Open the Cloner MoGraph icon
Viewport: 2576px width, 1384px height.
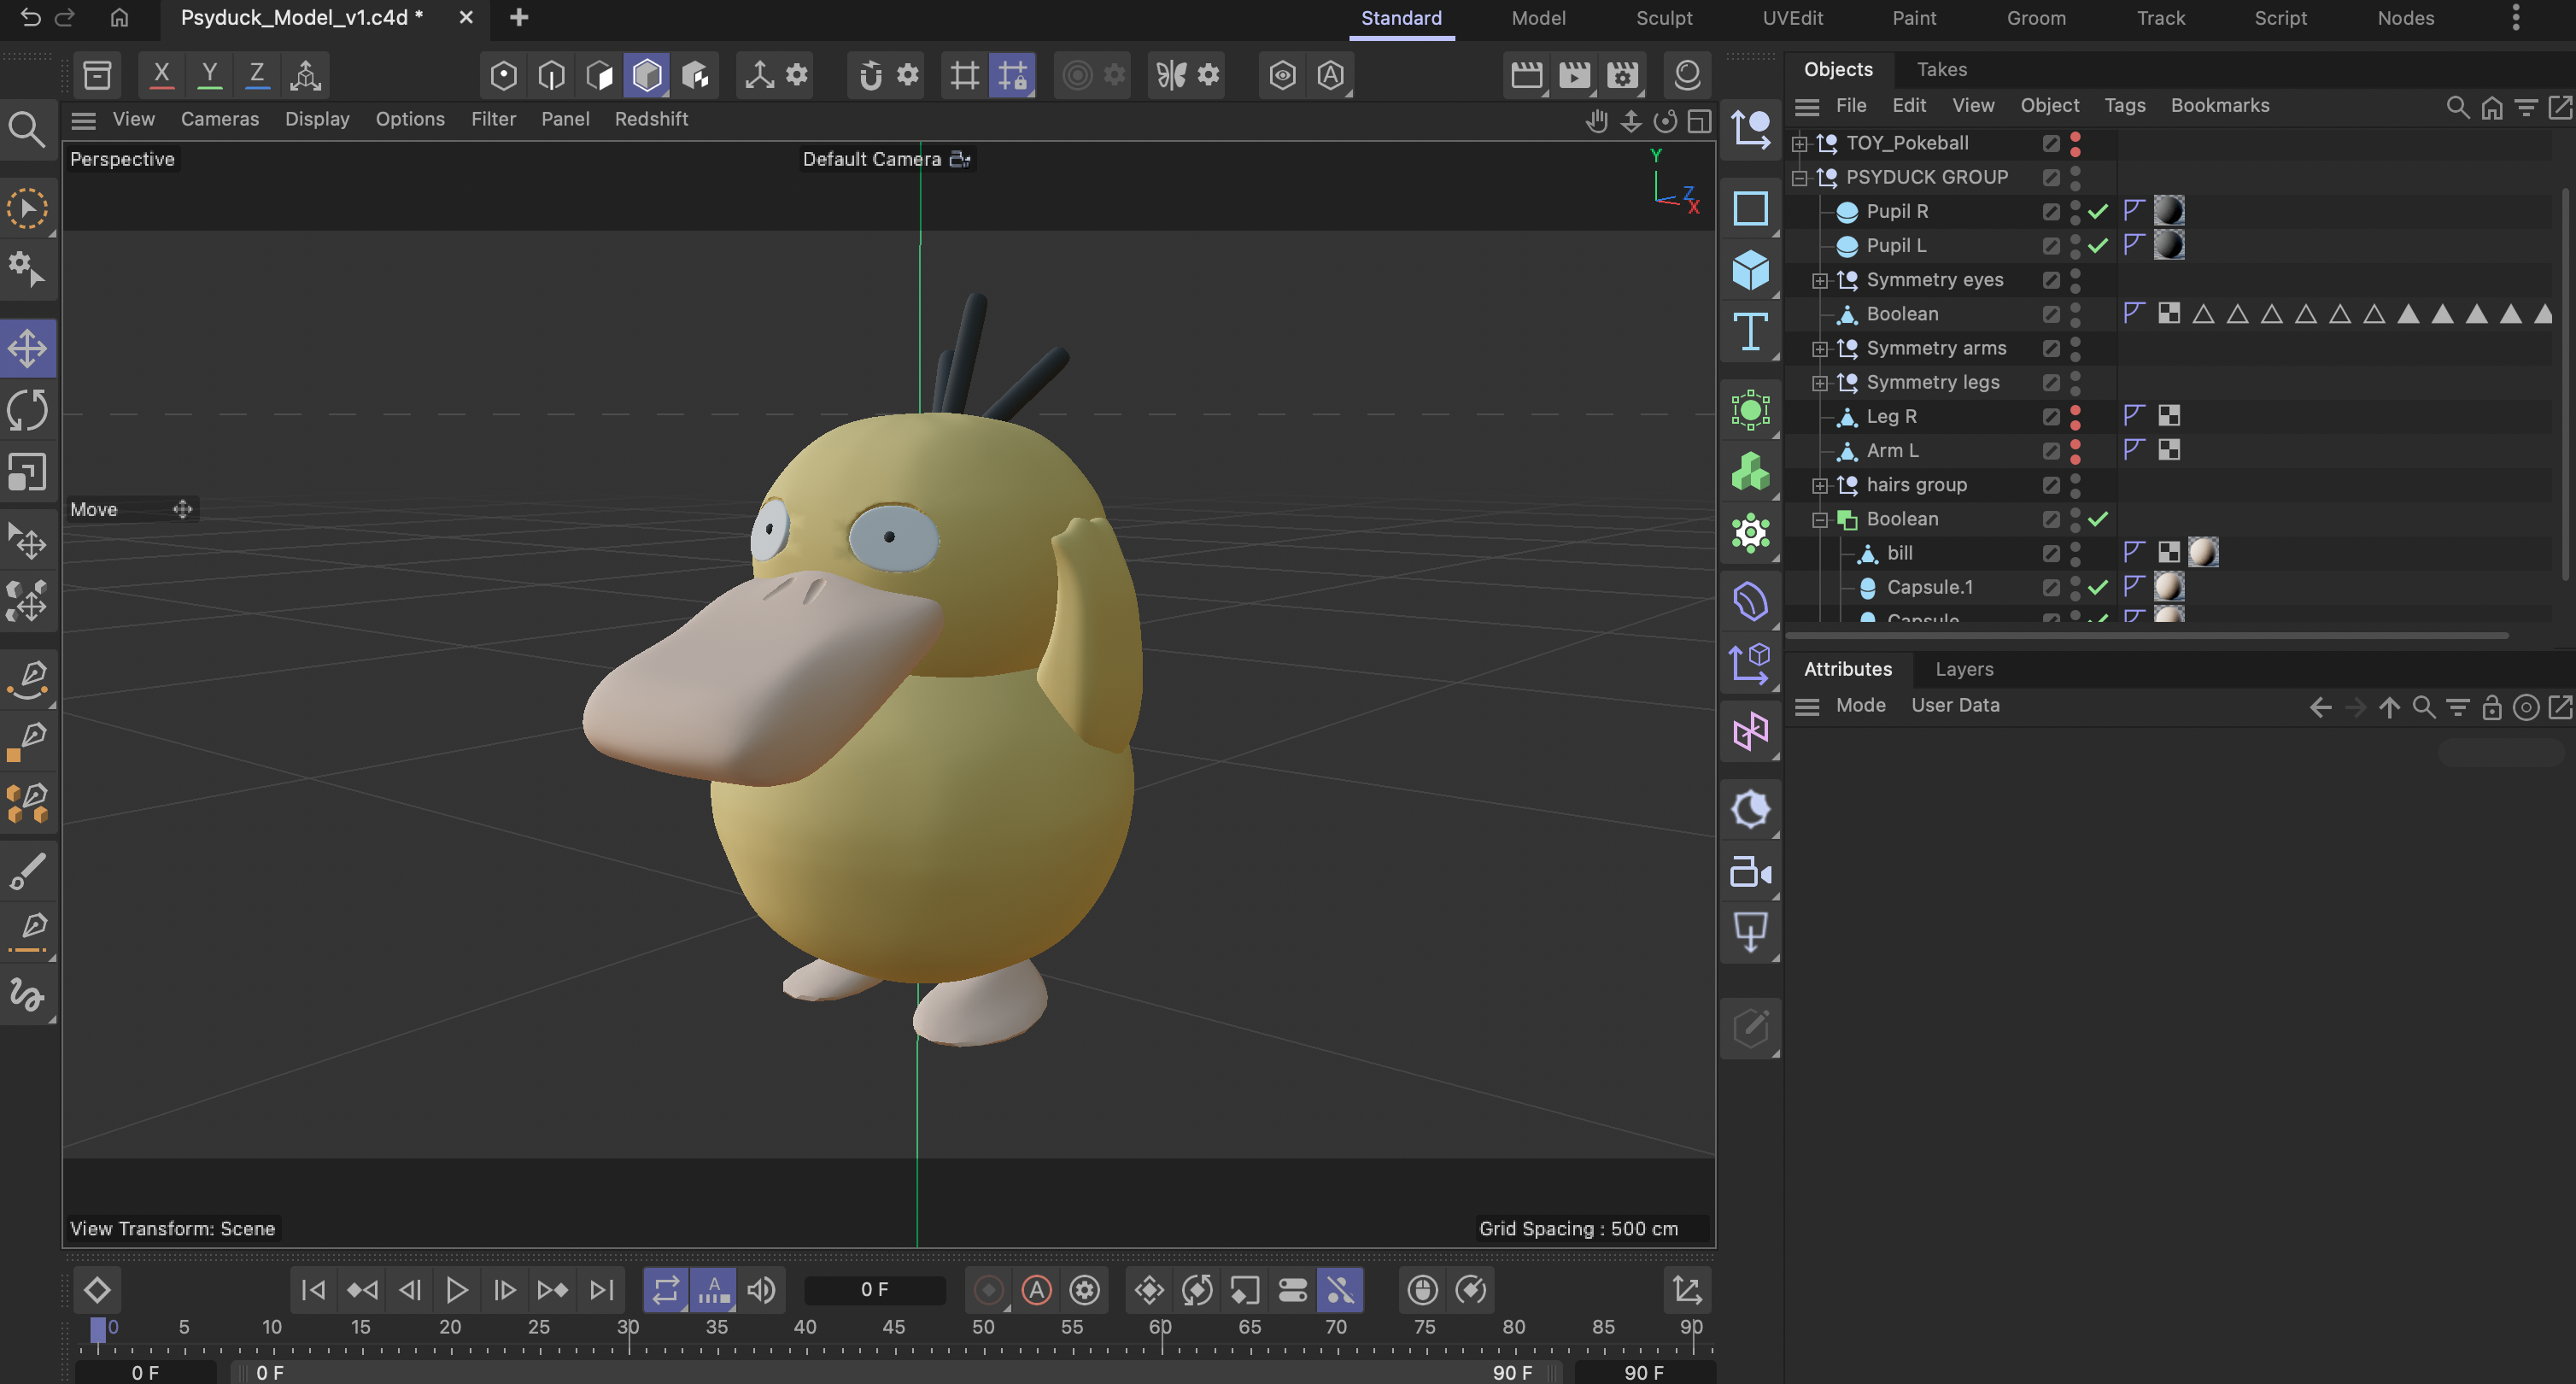click(x=1750, y=472)
